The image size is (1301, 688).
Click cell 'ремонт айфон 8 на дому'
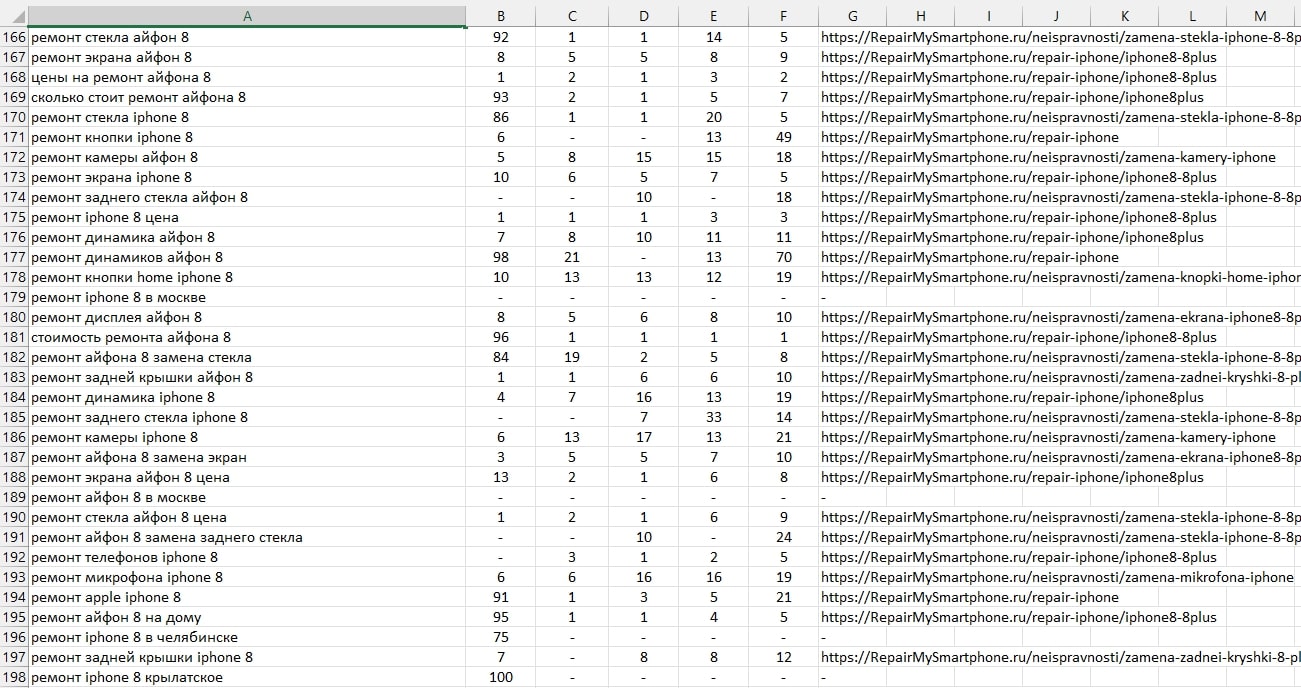coord(247,617)
